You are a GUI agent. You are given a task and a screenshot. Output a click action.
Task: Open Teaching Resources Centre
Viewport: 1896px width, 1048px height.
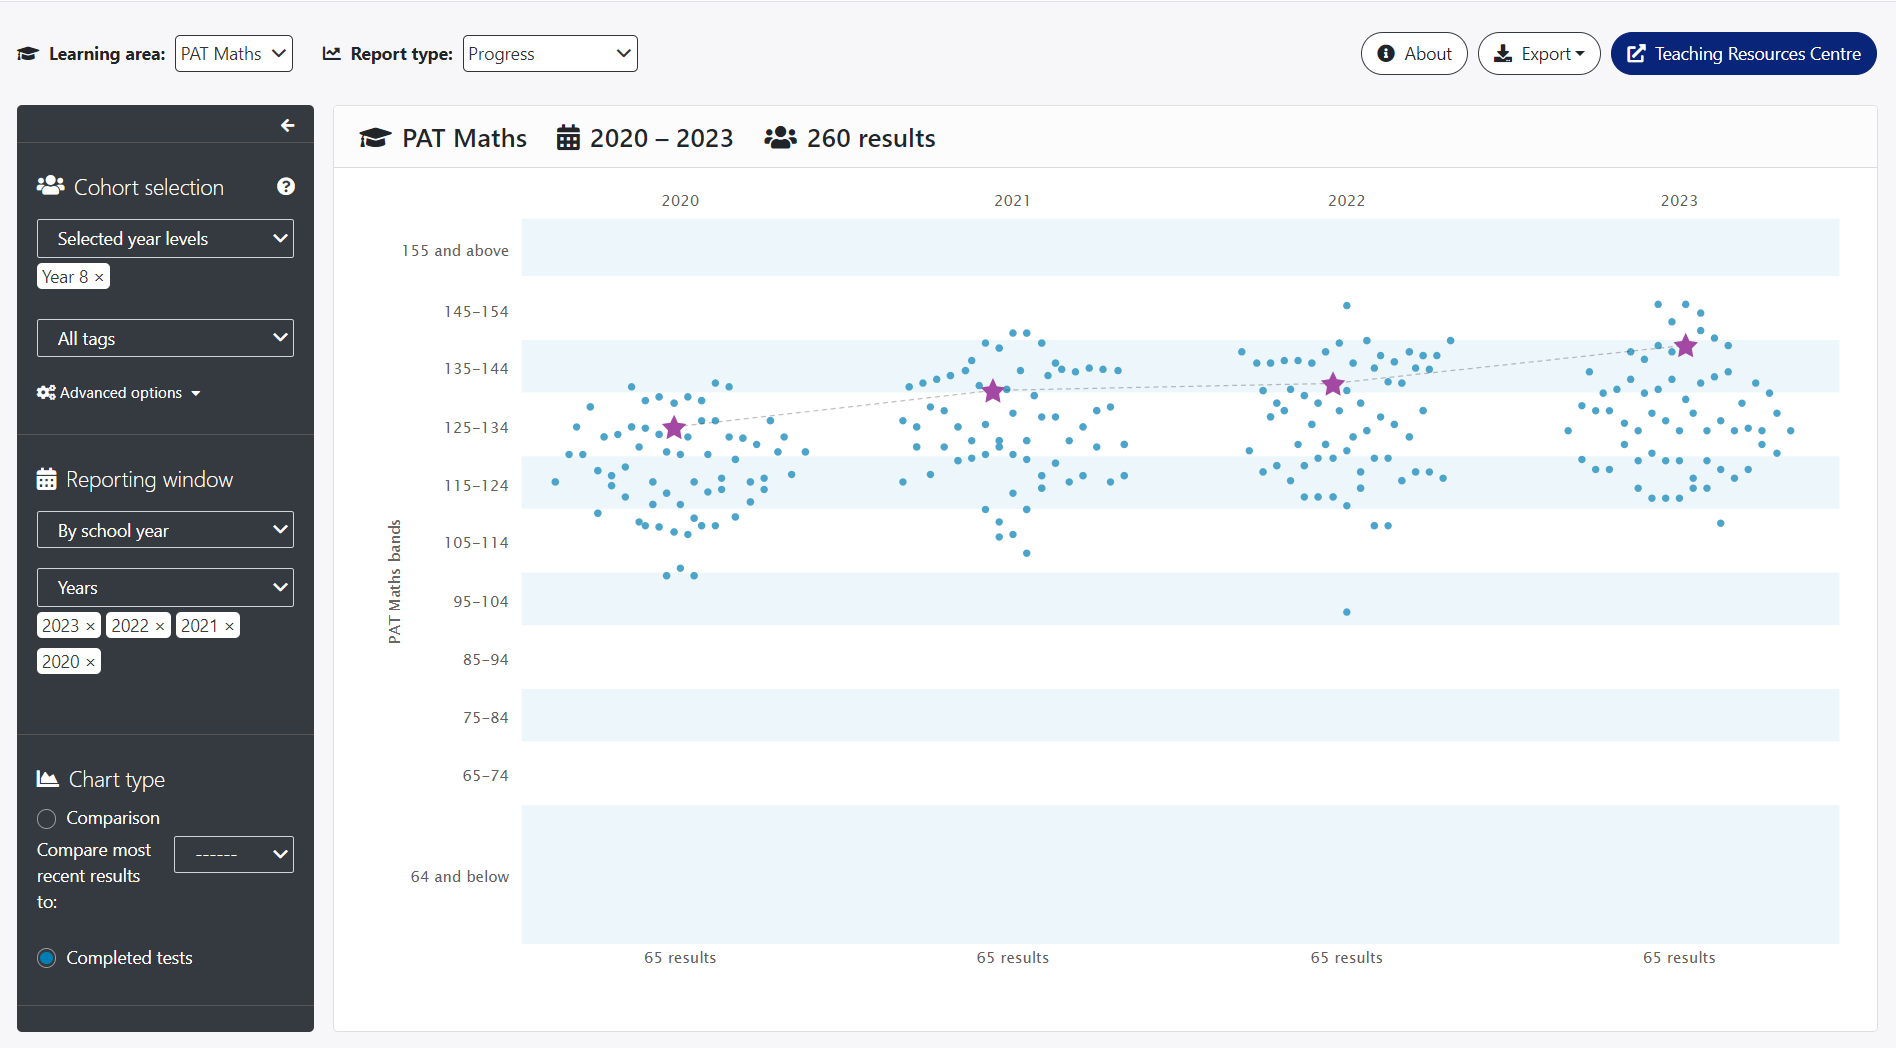click(x=1743, y=54)
